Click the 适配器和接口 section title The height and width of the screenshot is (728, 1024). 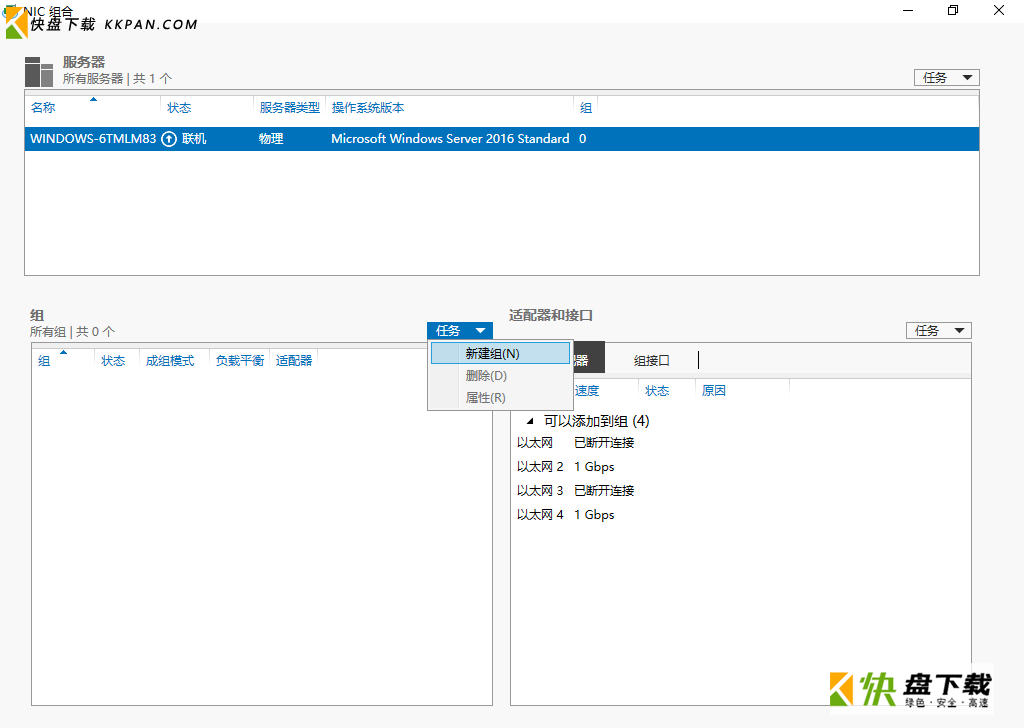click(551, 315)
